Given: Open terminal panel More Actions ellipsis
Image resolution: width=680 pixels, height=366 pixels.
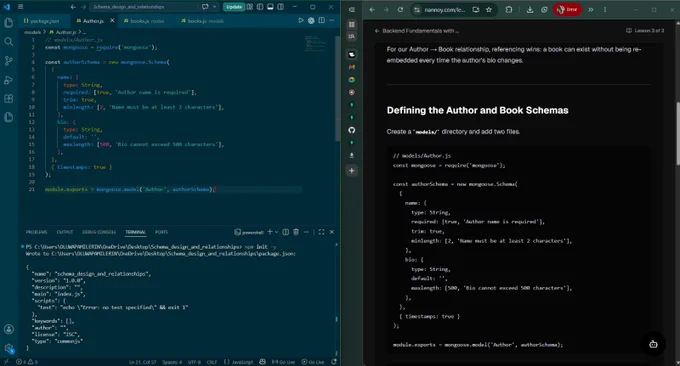Looking at the screenshot, I should click(307, 232).
